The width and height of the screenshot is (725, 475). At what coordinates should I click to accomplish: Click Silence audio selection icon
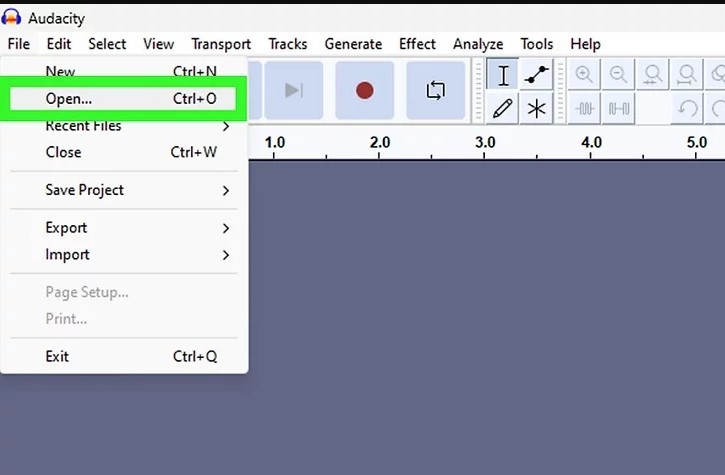(x=619, y=108)
